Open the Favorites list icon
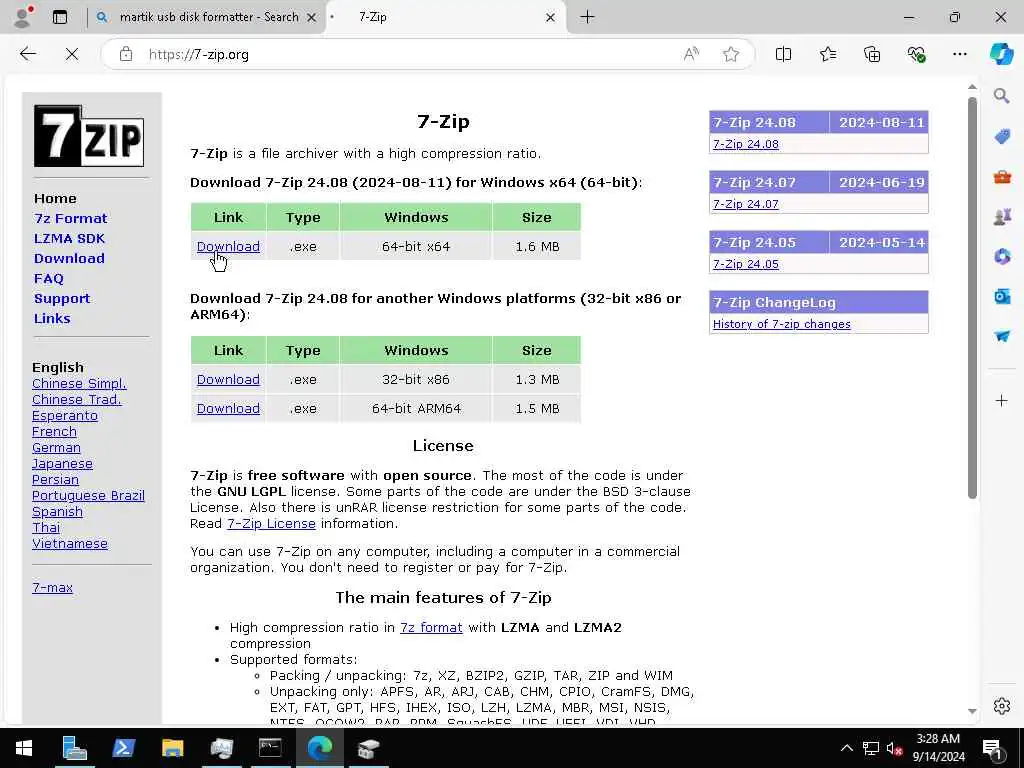The height and width of the screenshot is (768, 1024). click(828, 54)
